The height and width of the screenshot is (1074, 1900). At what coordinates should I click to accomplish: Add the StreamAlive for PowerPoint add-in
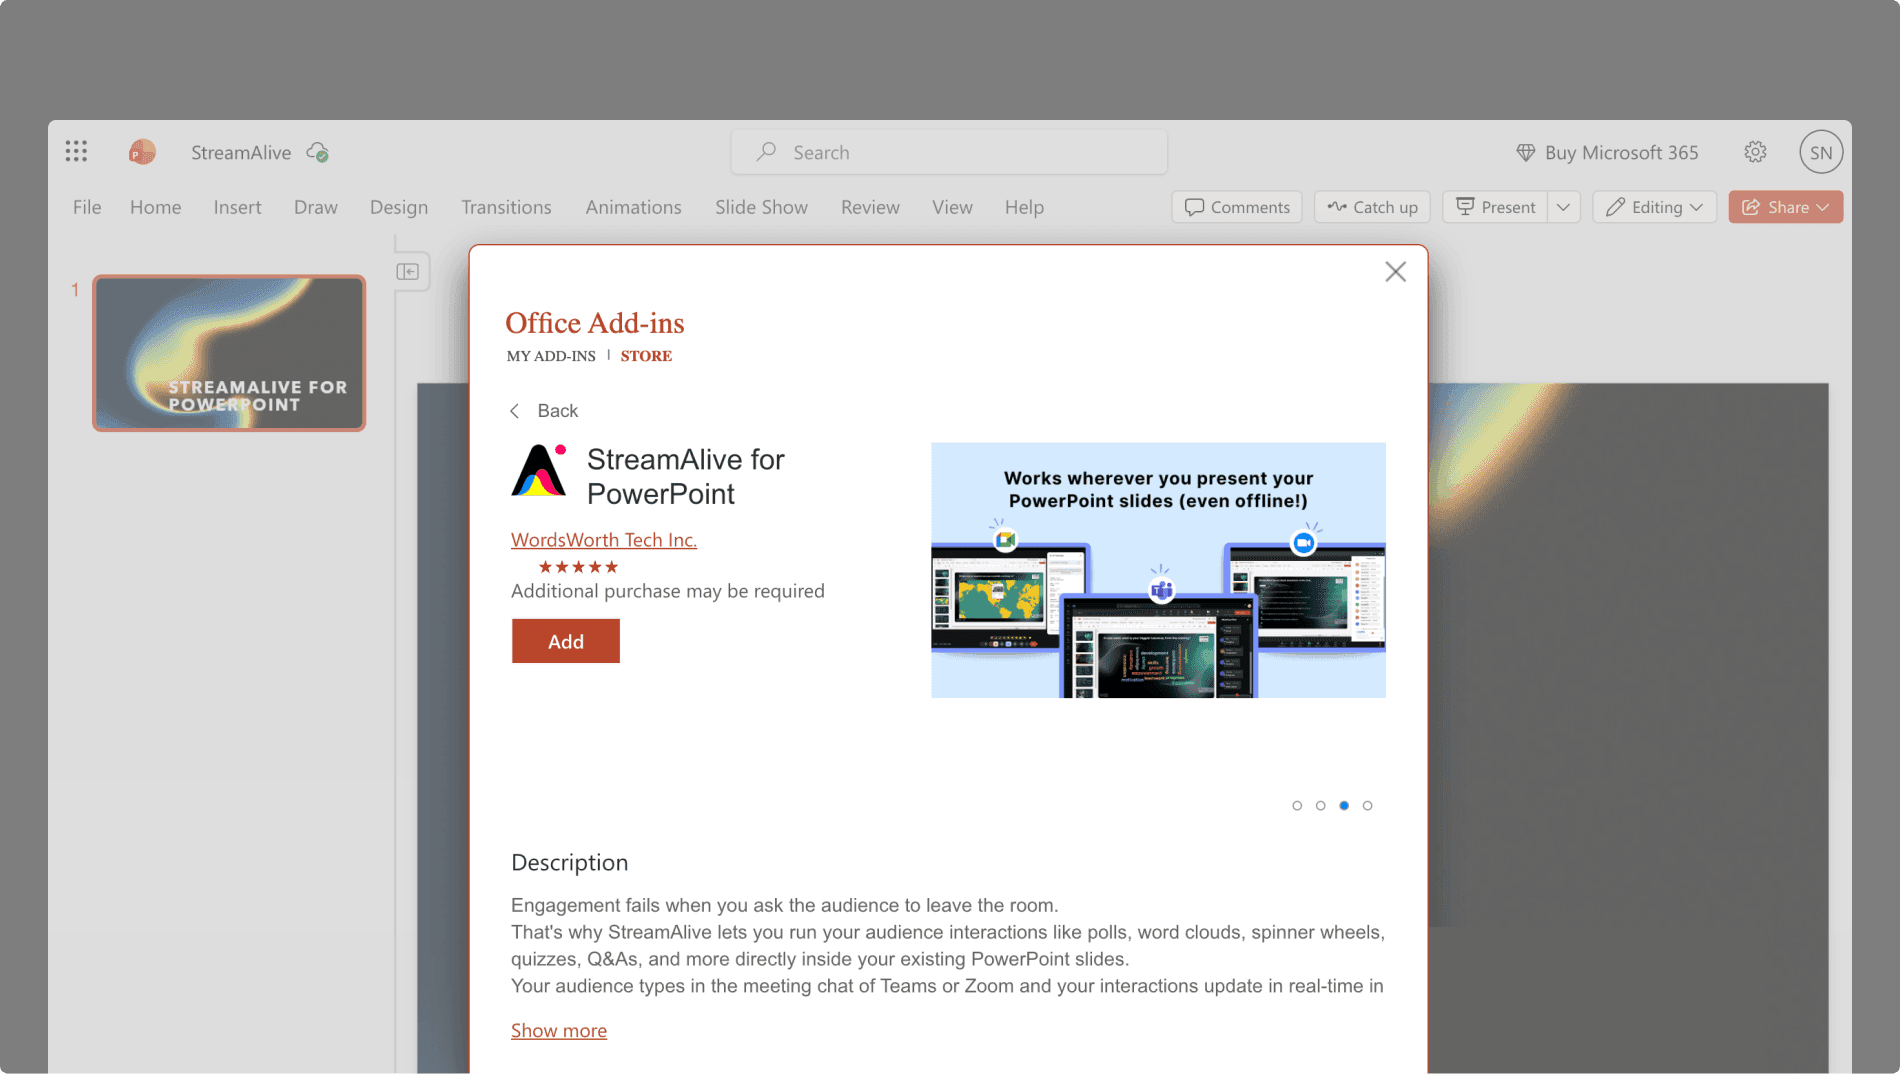pos(565,641)
